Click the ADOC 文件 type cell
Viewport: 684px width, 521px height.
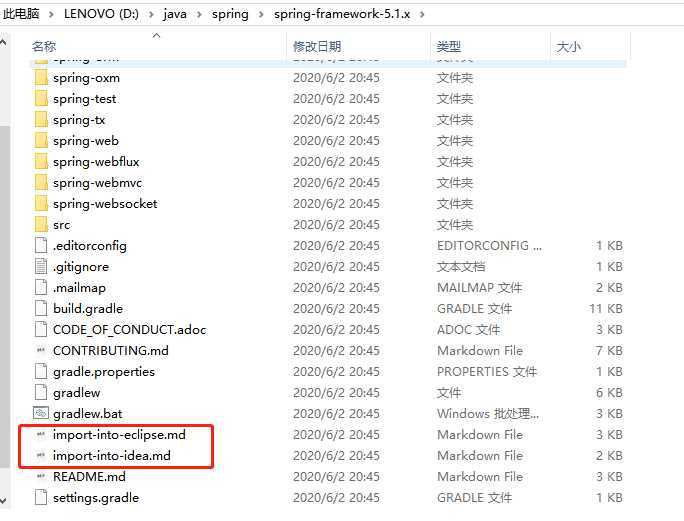click(x=468, y=329)
